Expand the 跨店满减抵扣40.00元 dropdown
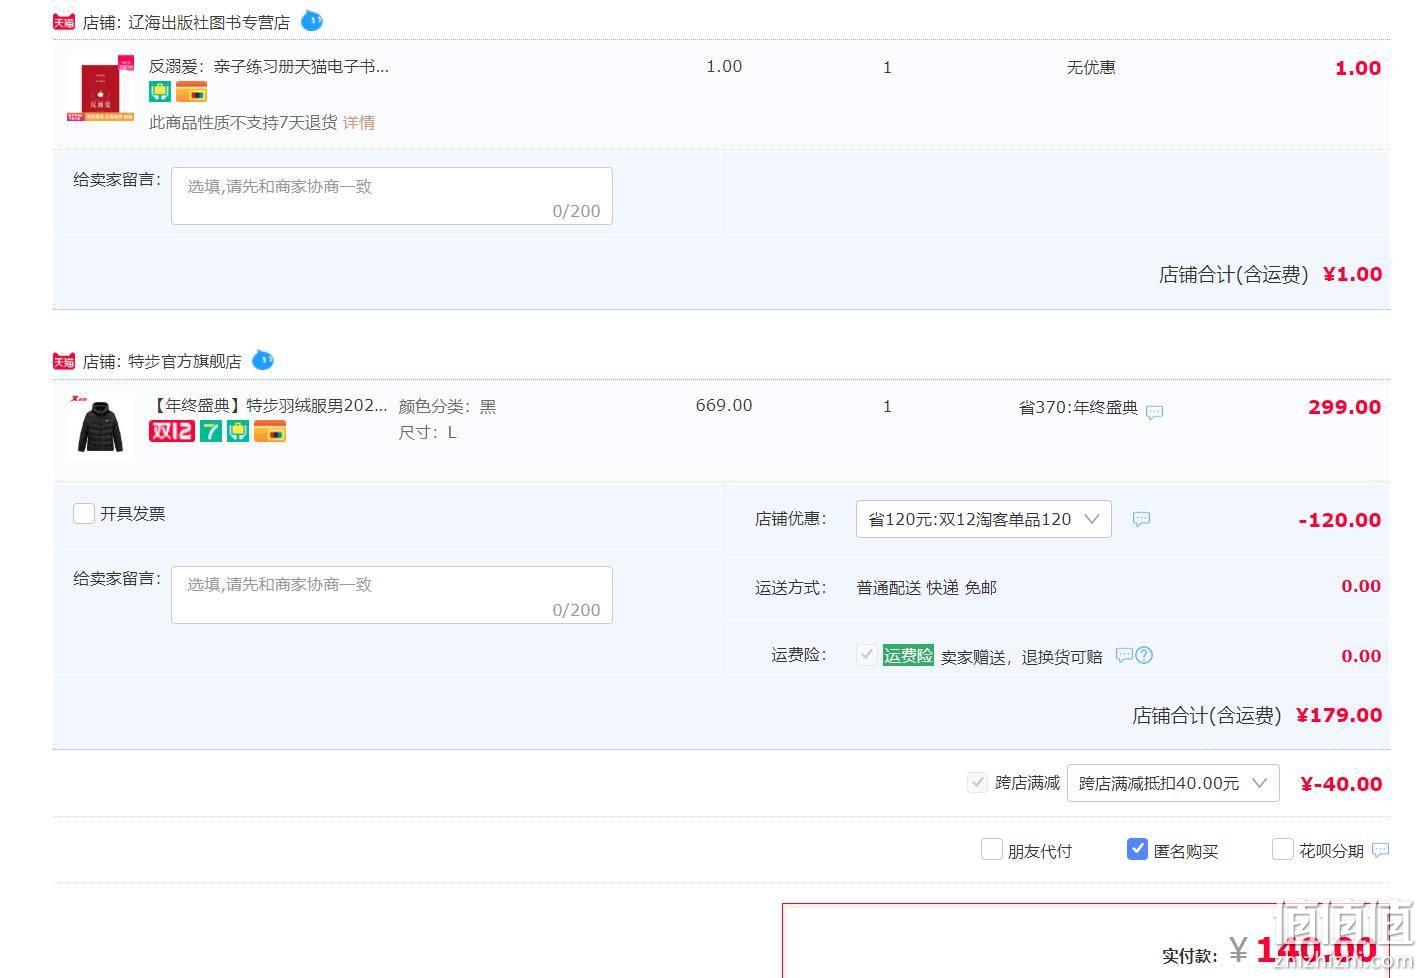Image resolution: width=1423 pixels, height=978 pixels. tap(1173, 783)
